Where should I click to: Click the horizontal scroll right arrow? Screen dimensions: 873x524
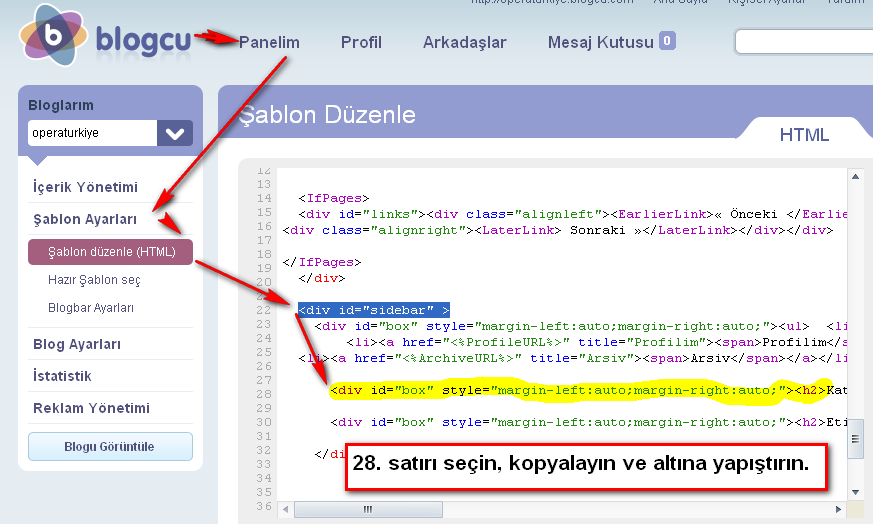coord(838,509)
